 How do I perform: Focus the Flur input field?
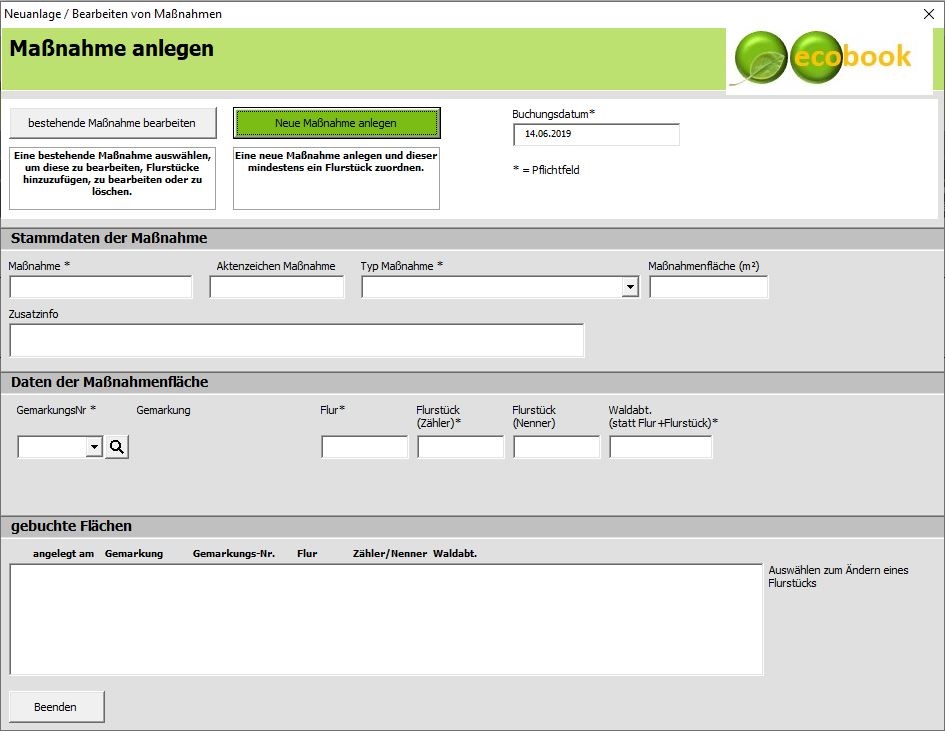(365, 447)
